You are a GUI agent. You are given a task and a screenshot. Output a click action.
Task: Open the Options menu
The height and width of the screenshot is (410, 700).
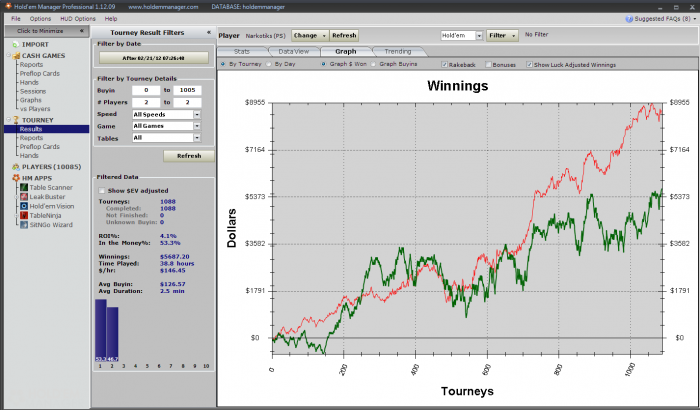(x=40, y=18)
